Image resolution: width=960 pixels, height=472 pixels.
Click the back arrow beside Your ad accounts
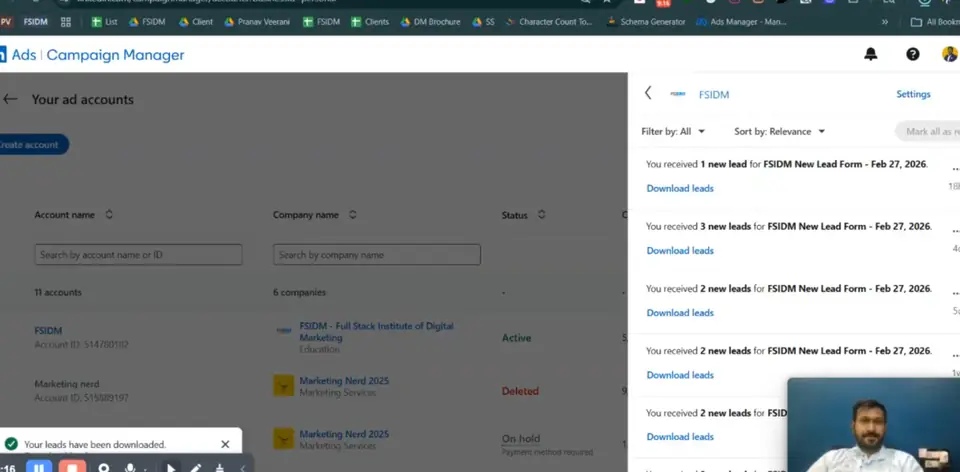[10, 99]
